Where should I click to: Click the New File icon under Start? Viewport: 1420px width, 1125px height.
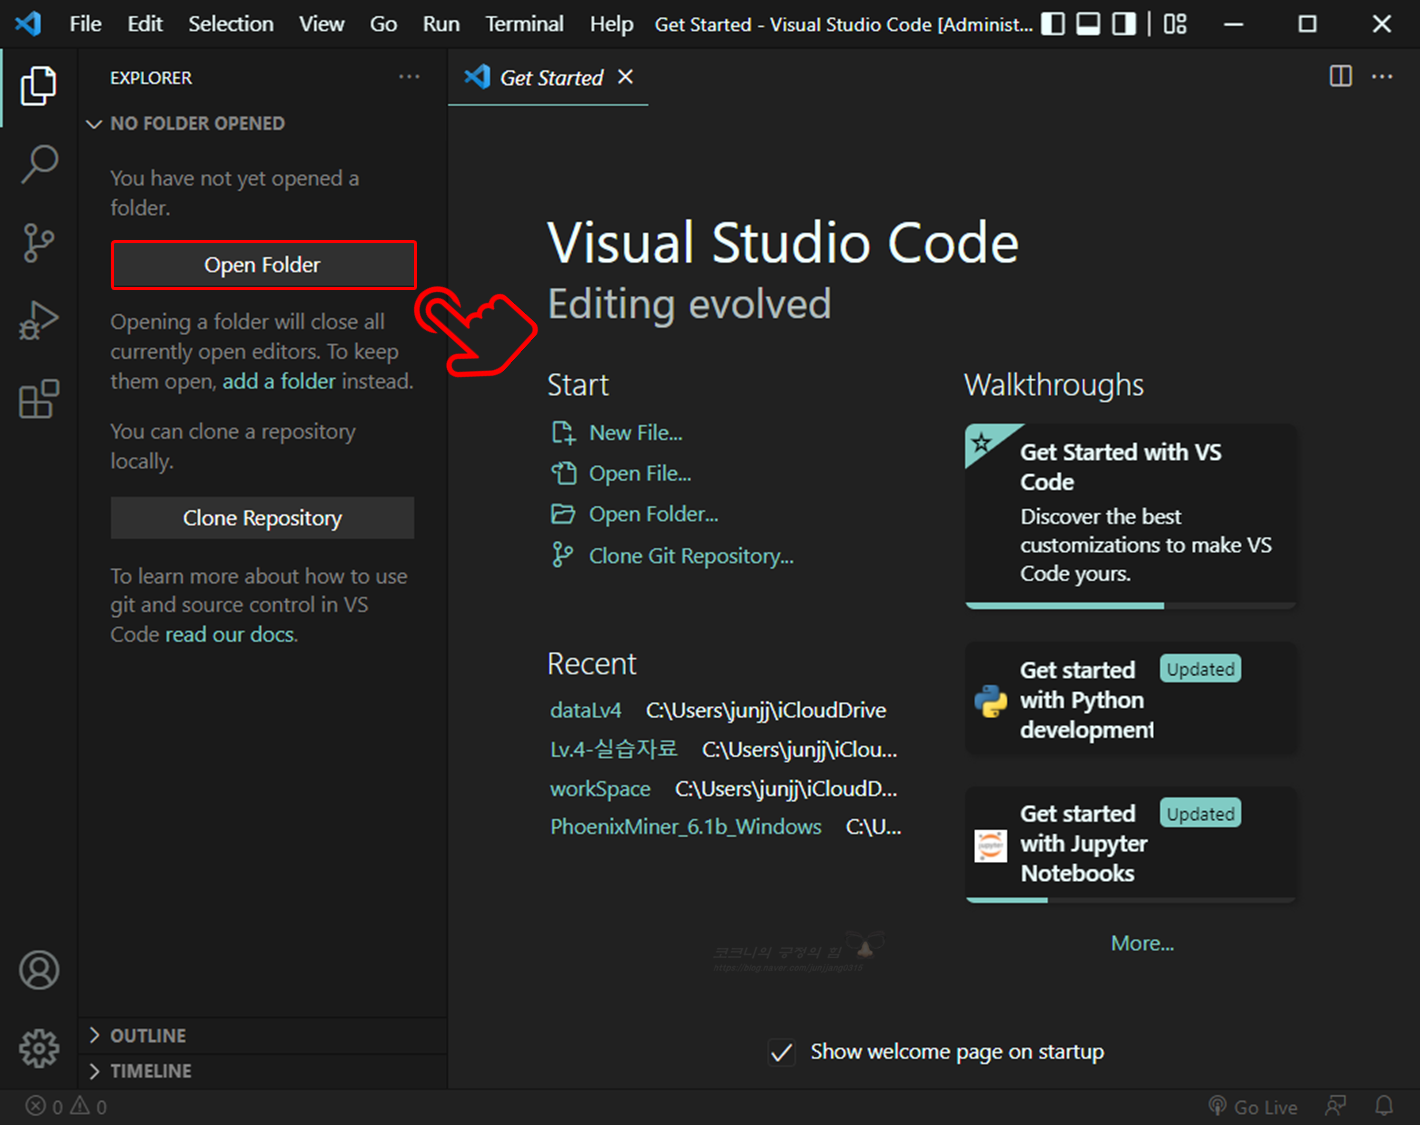click(563, 433)
